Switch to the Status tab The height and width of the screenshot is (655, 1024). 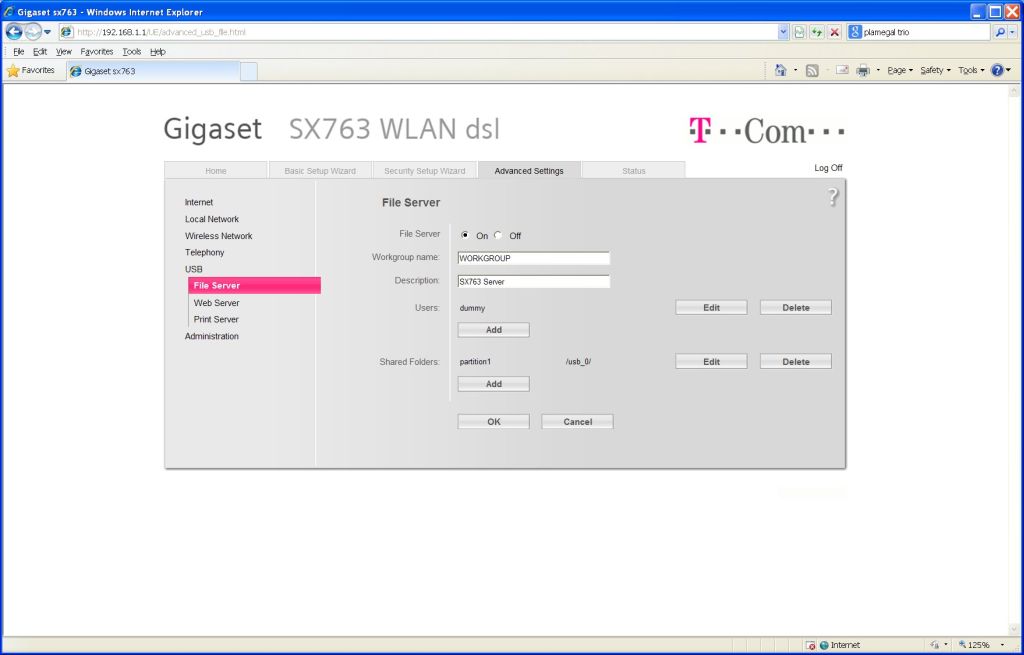pos(633,170)
